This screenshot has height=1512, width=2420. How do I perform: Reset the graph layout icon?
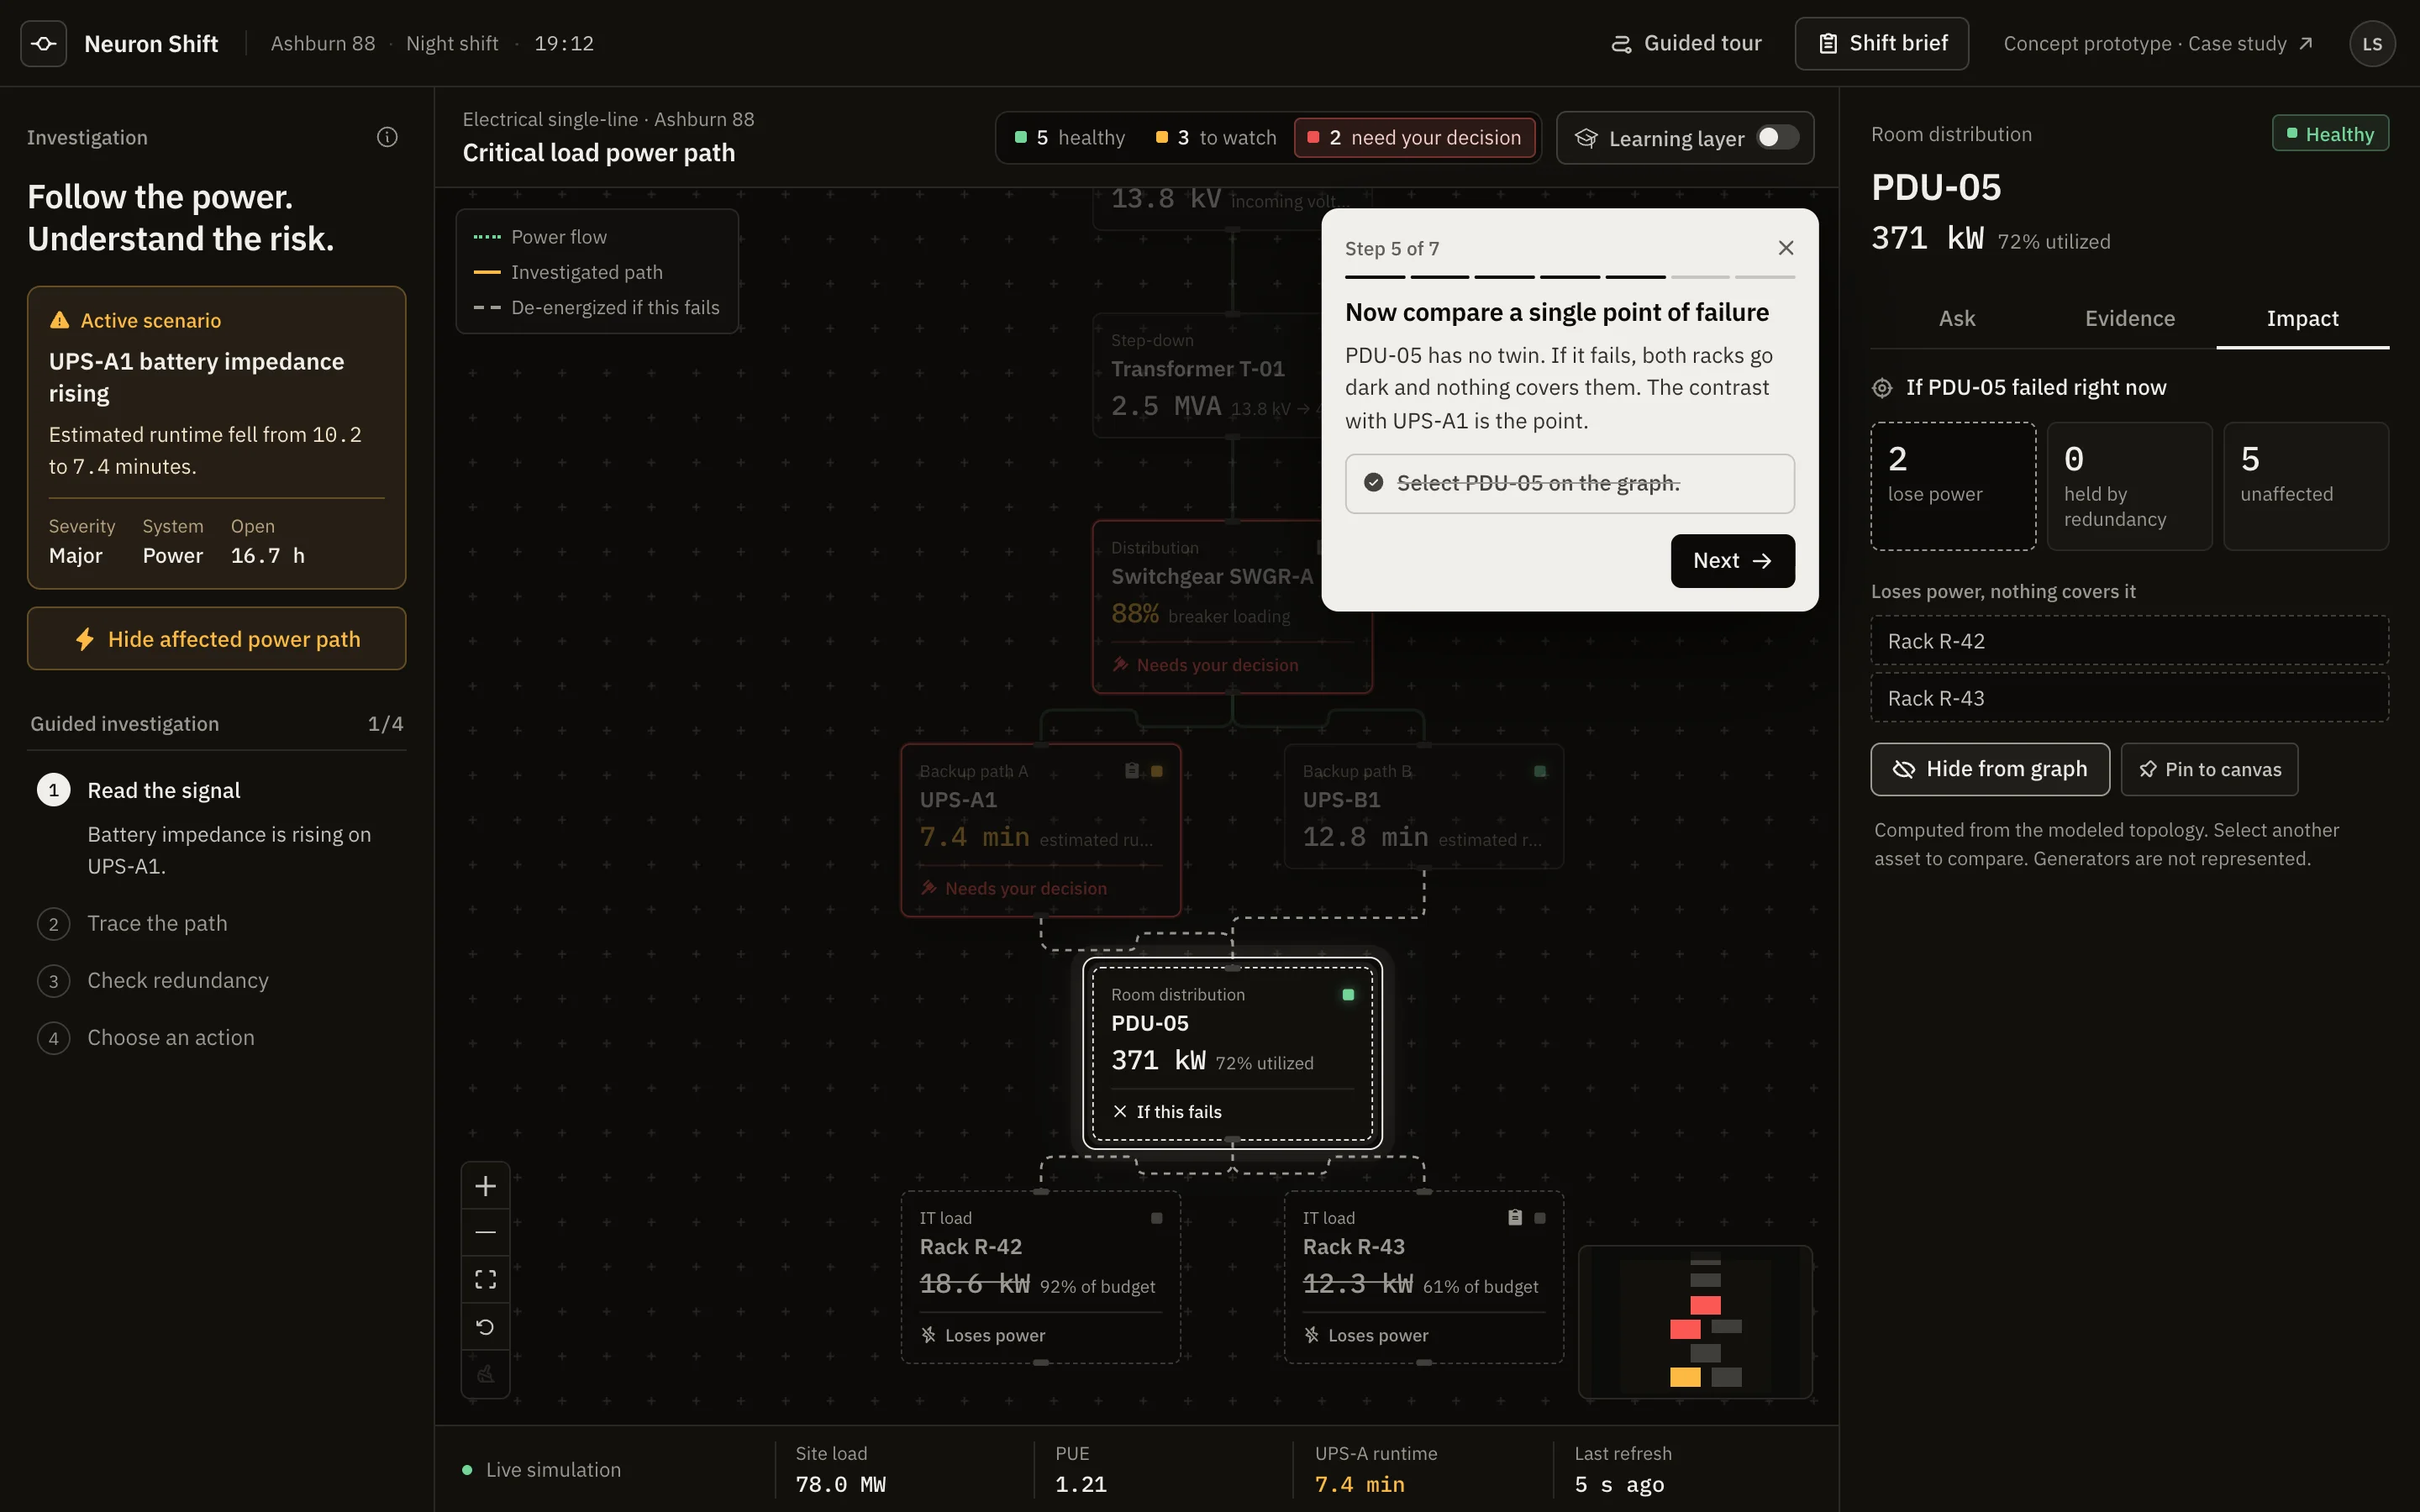tap(486, 1327)
